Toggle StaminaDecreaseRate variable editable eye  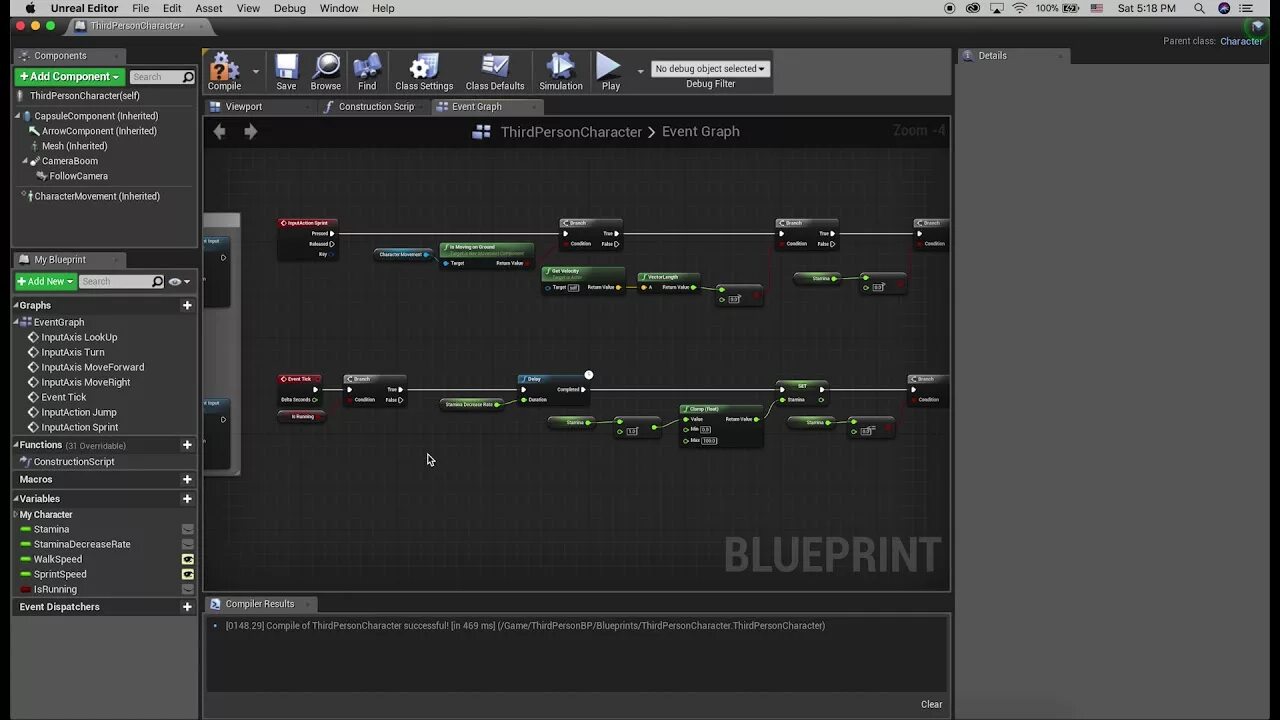187,544
